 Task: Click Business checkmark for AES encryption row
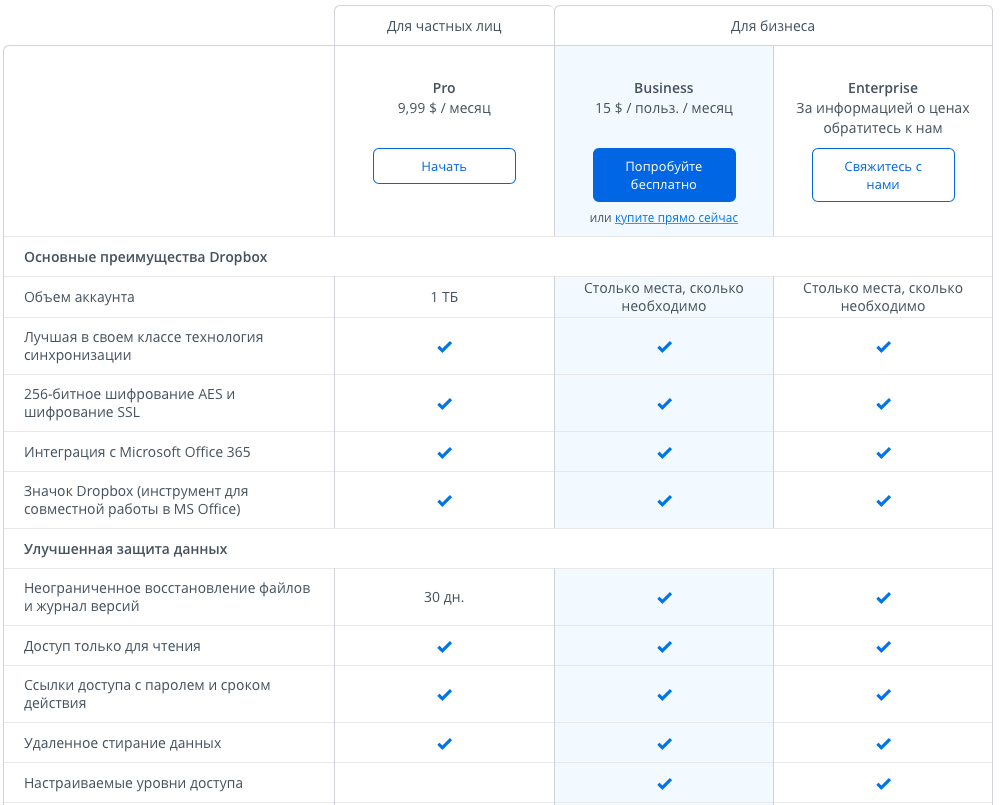(x=664, y=404)
